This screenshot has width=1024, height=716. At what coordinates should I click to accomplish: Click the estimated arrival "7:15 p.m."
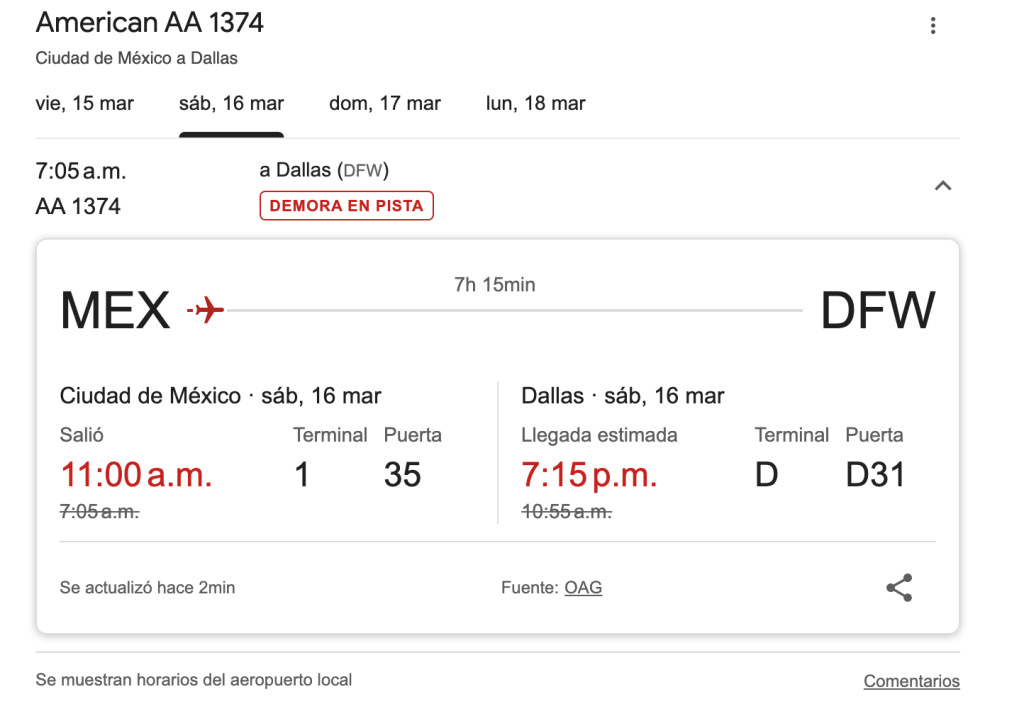[588, 474]
